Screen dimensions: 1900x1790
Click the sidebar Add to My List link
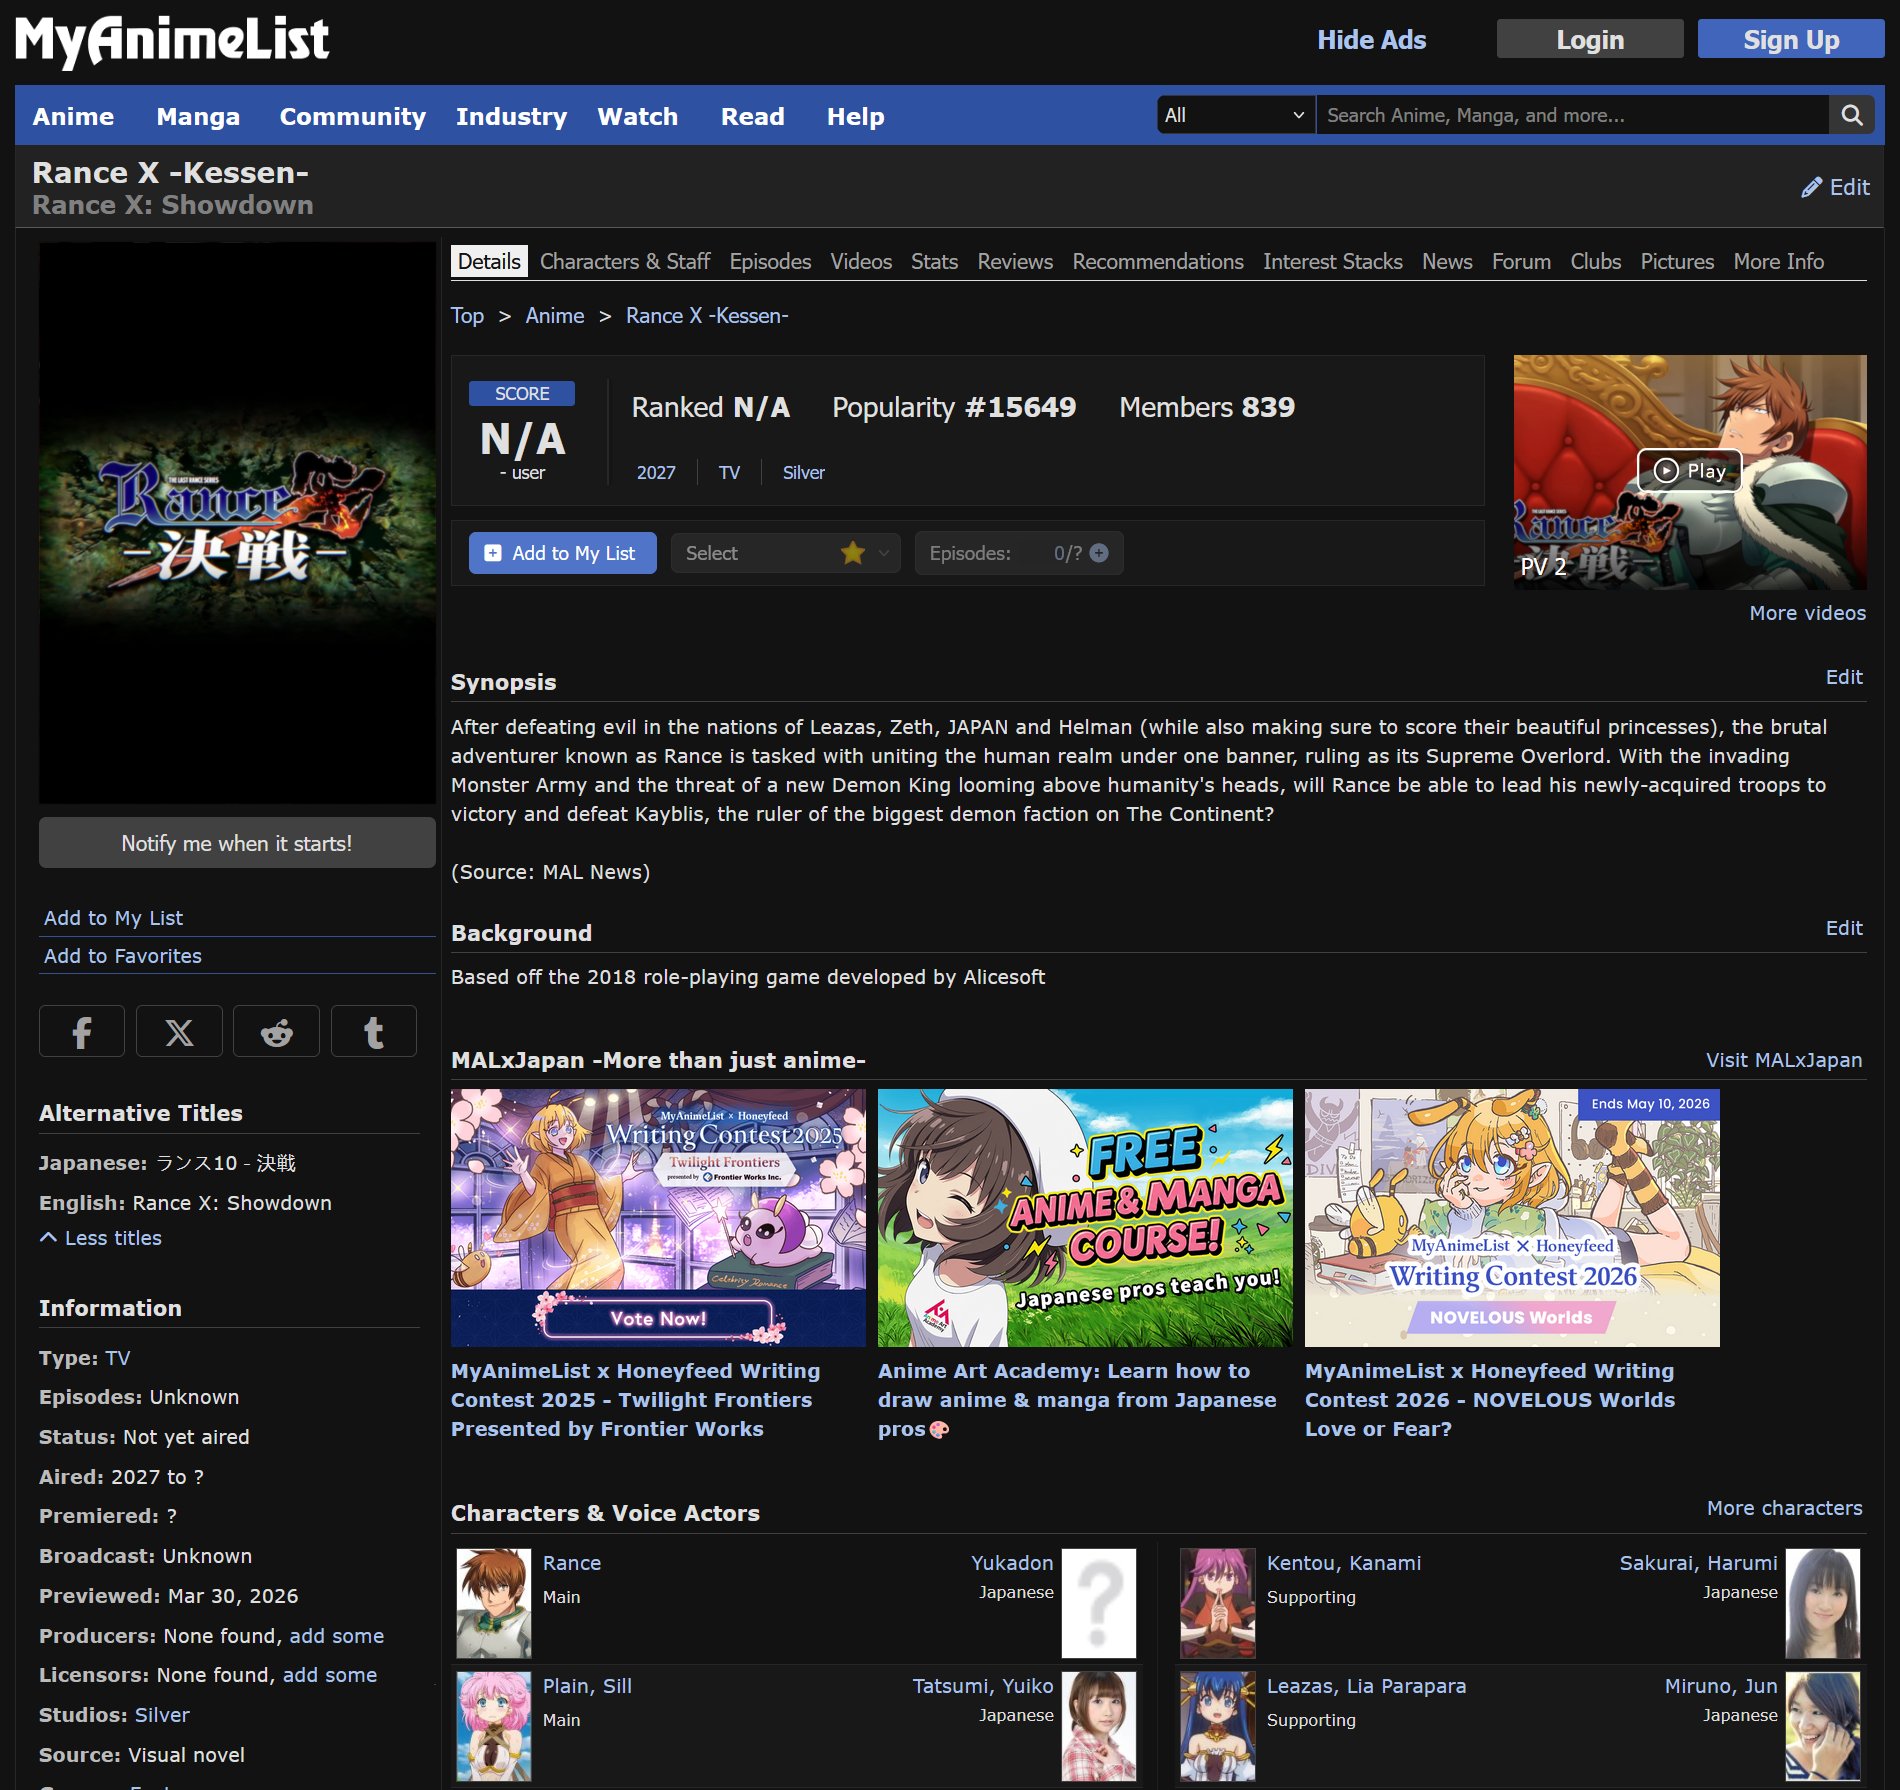pos(113,918)
